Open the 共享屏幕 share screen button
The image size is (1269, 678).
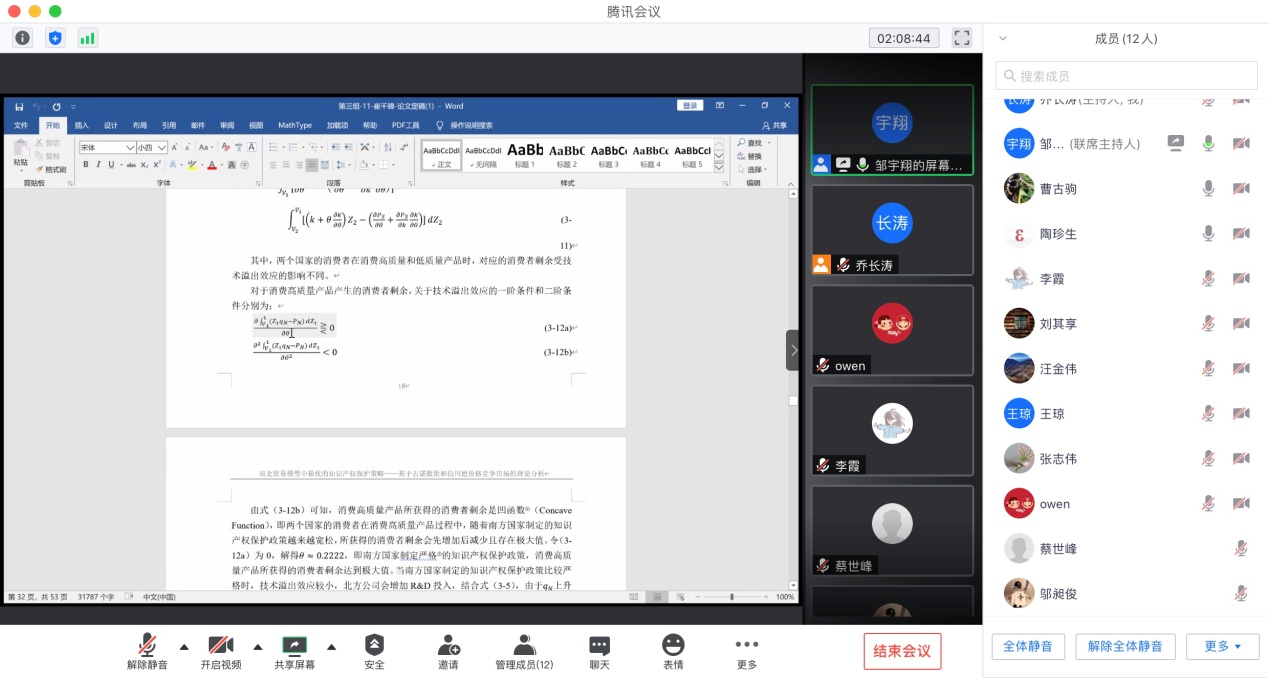tap(295, 652)
